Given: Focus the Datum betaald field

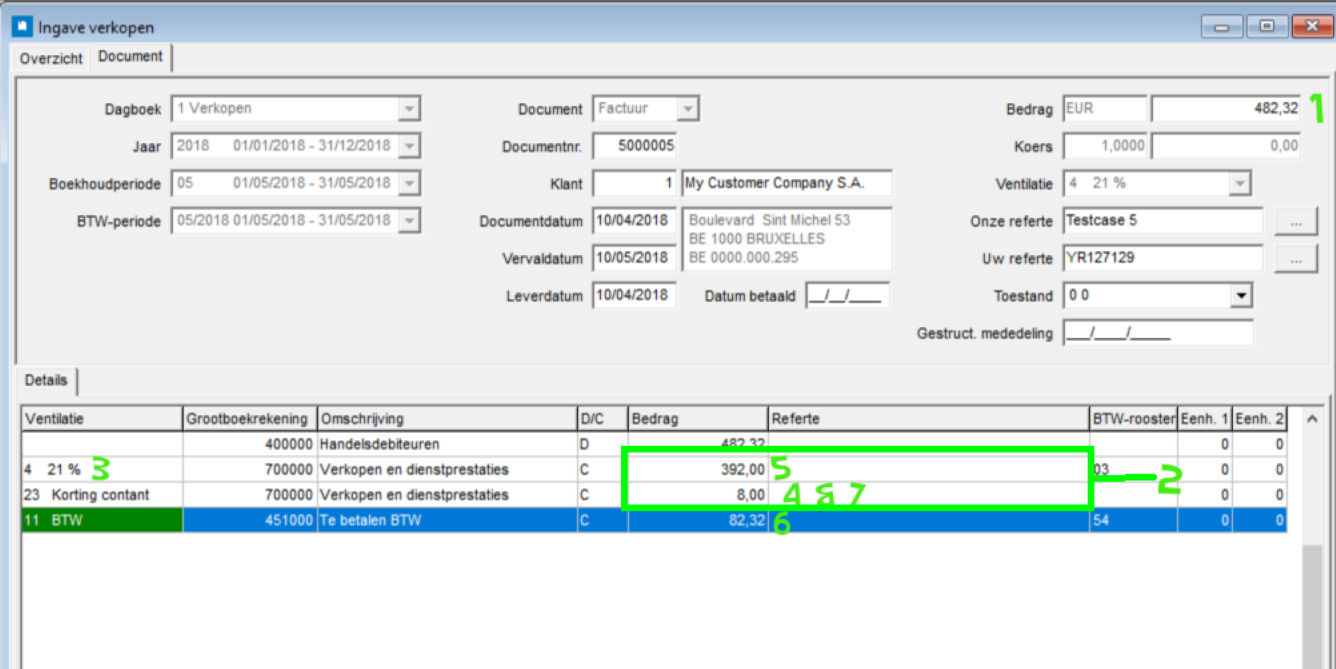Looking at the screenshot, I should point(846,296).
